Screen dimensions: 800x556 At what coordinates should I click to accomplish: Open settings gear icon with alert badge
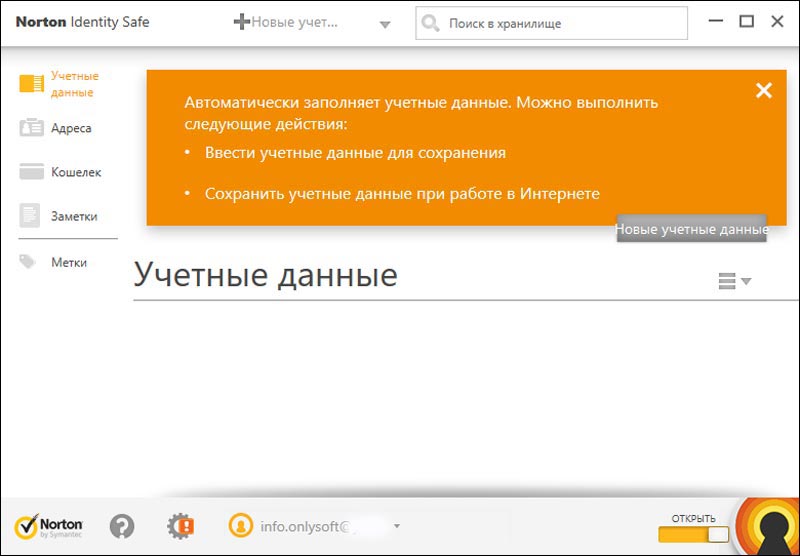point(180,525)
